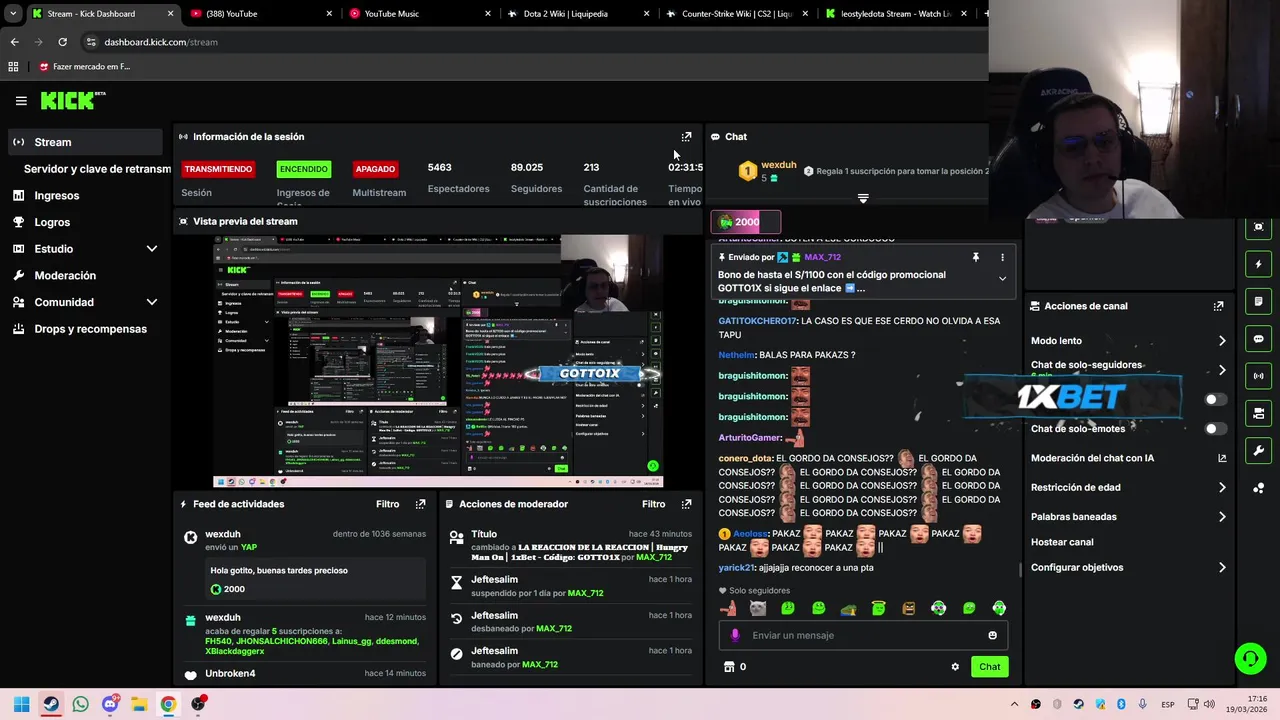The image size is (1280, 720).
Task: Open MAX_712 username in pinned message
Action: [822, 257]
